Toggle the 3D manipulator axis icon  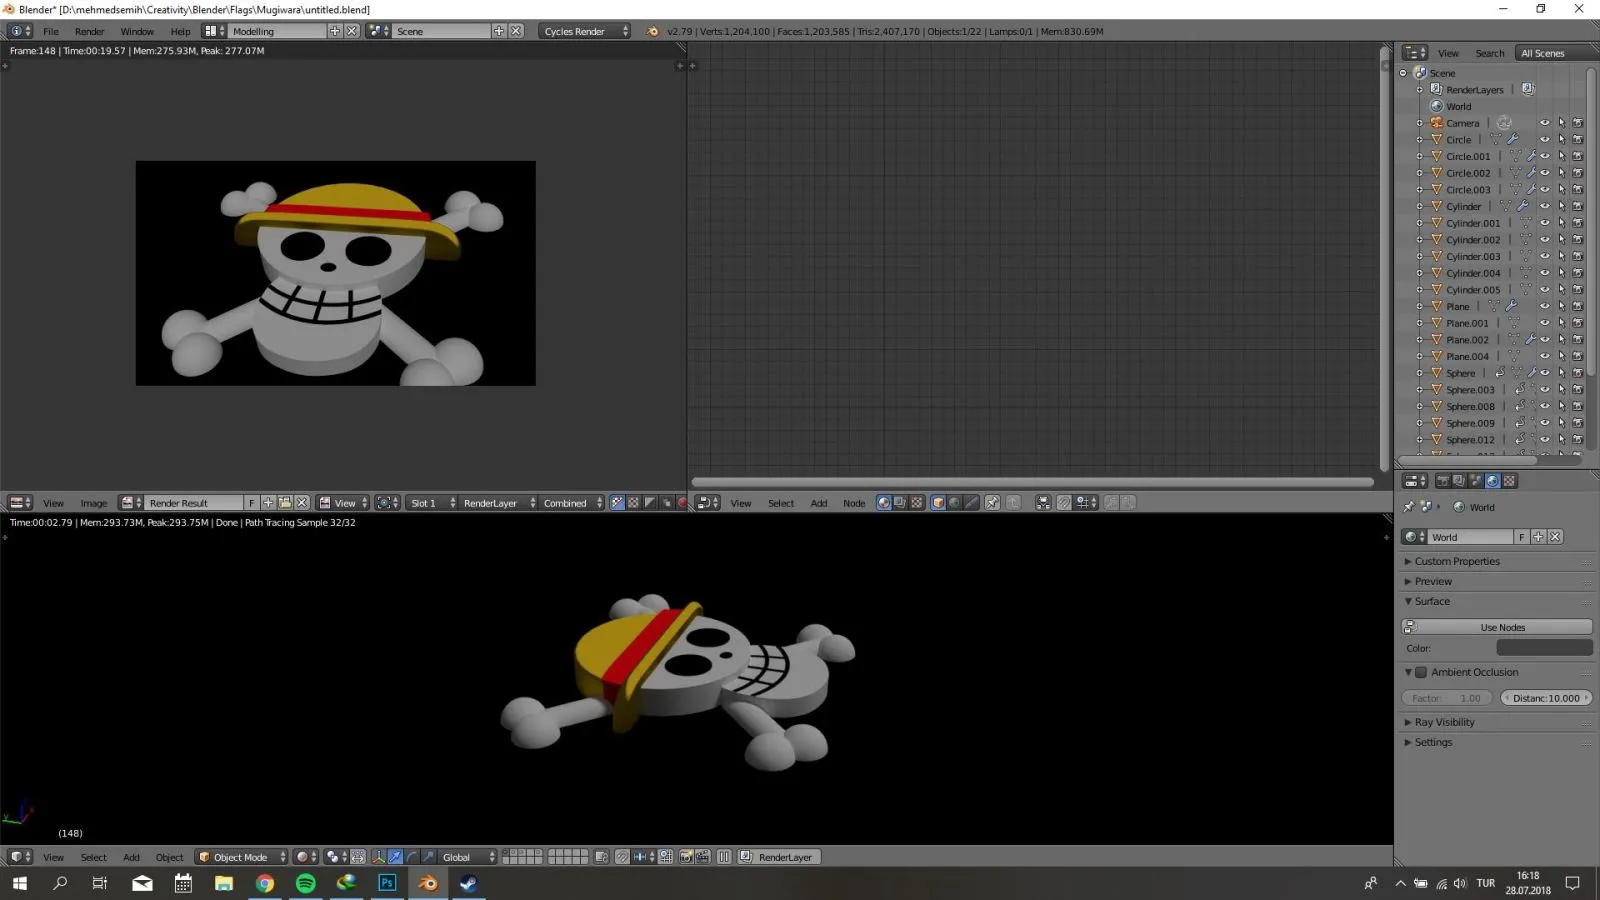pyautogui.click(x=378, y=857)
